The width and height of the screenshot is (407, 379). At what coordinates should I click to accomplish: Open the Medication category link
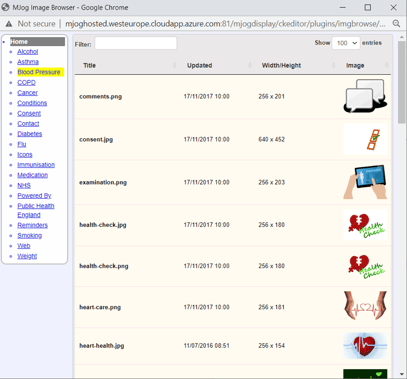(32, 175)
